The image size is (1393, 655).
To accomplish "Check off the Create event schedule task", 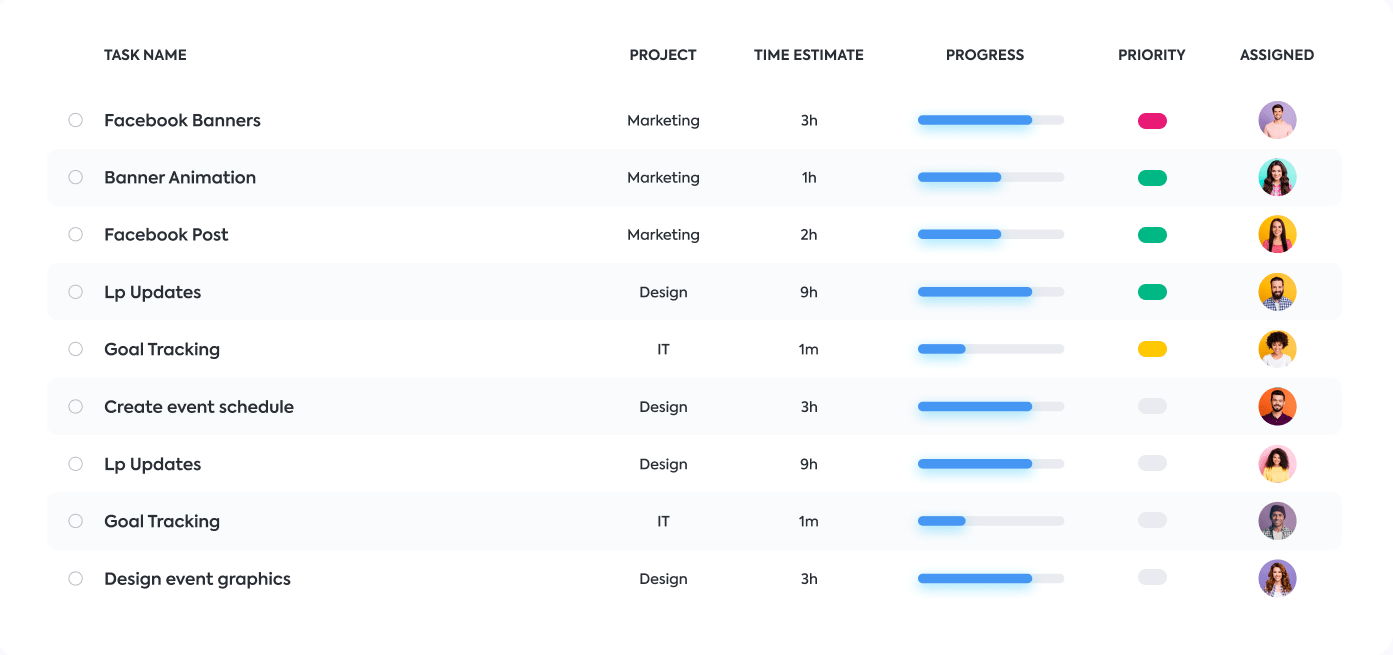I will 75,407.
